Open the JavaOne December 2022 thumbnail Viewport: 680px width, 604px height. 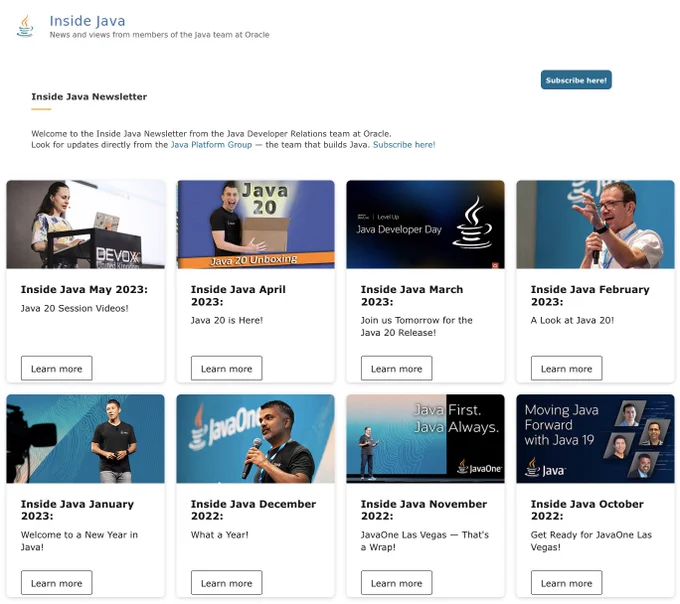click(255, 438)
